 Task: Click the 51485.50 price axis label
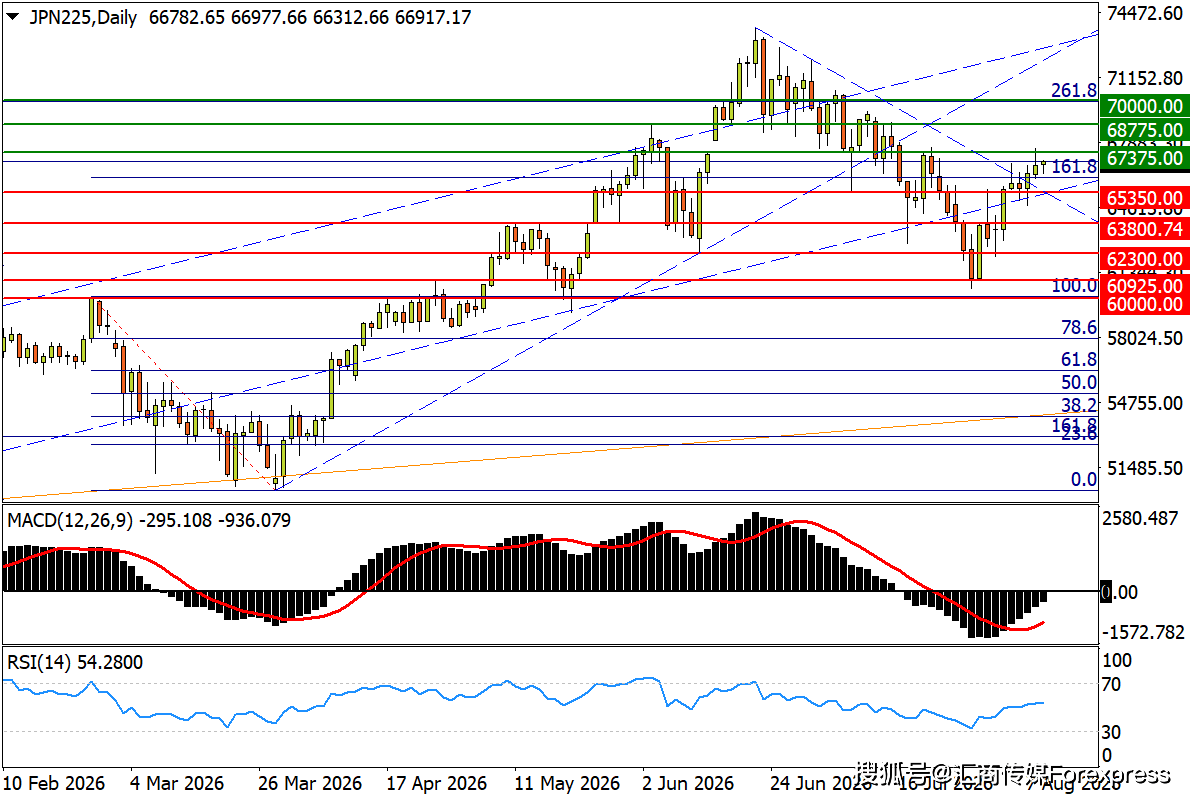click(1146, 468)
